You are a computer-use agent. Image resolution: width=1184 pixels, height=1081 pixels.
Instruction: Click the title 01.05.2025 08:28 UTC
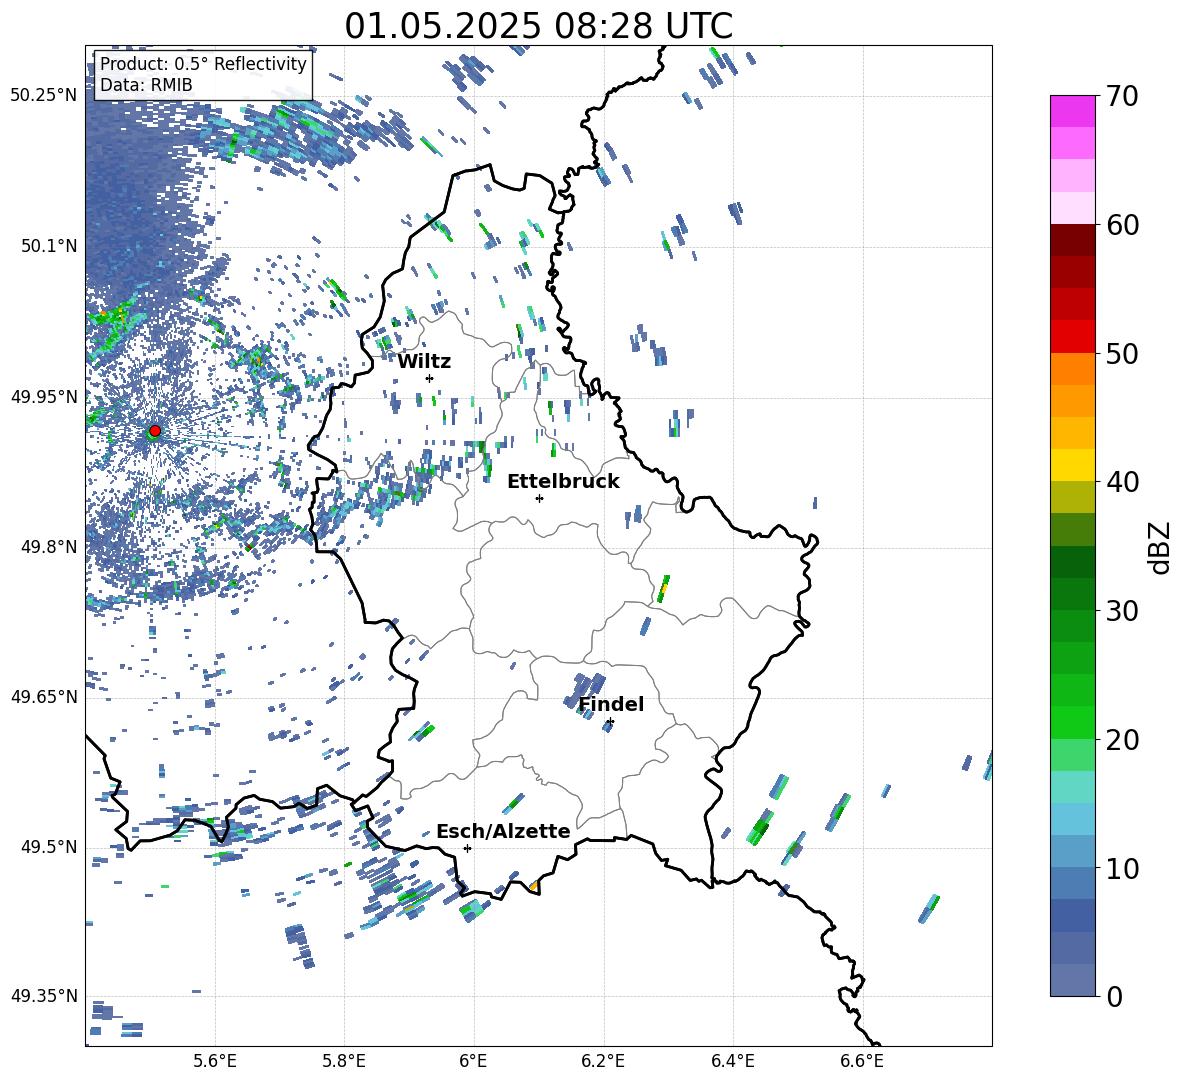pos(538,26)
